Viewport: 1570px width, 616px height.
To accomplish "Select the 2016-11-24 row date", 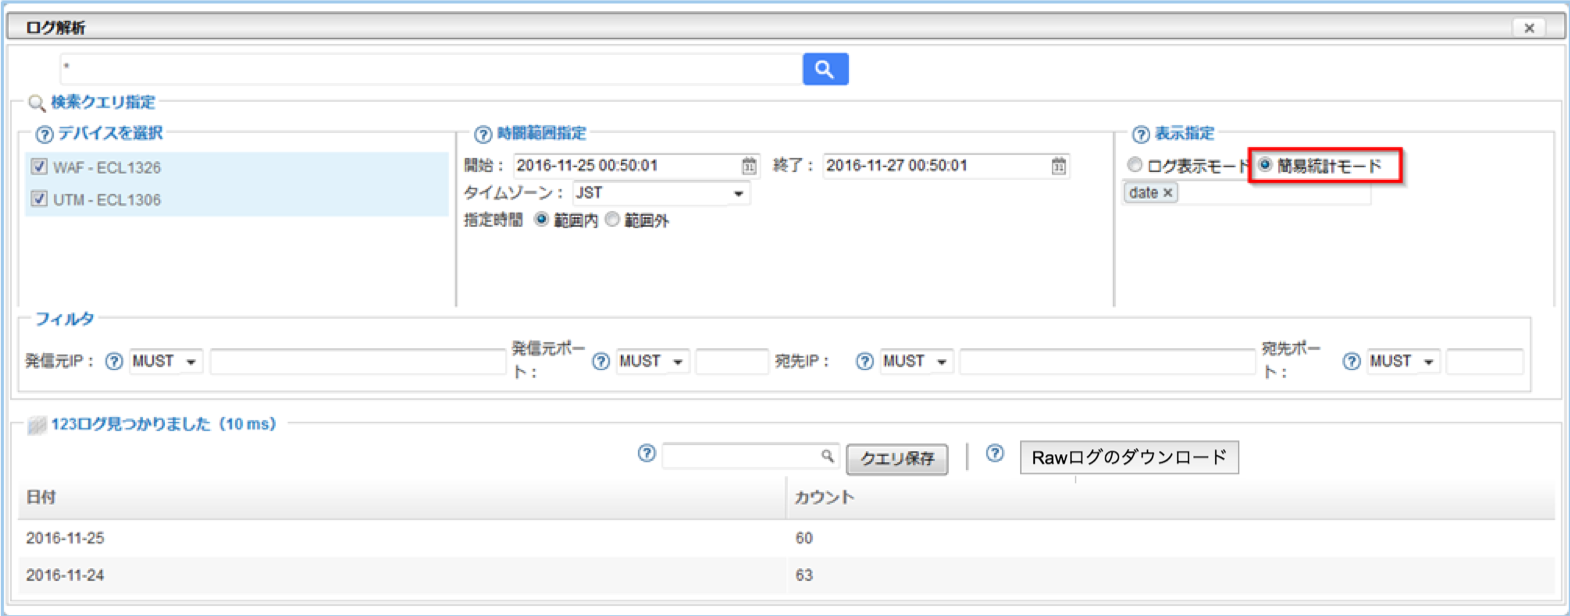I will 65,575.
